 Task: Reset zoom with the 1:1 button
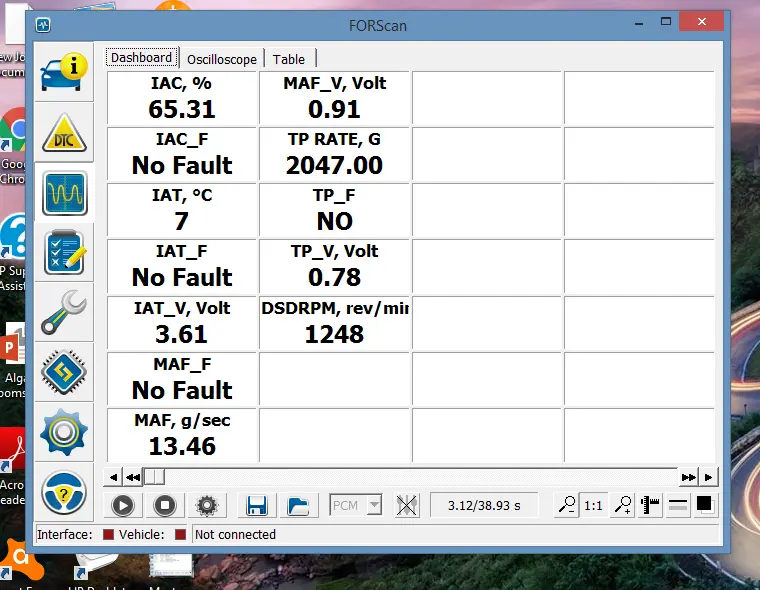coord(593,506)
